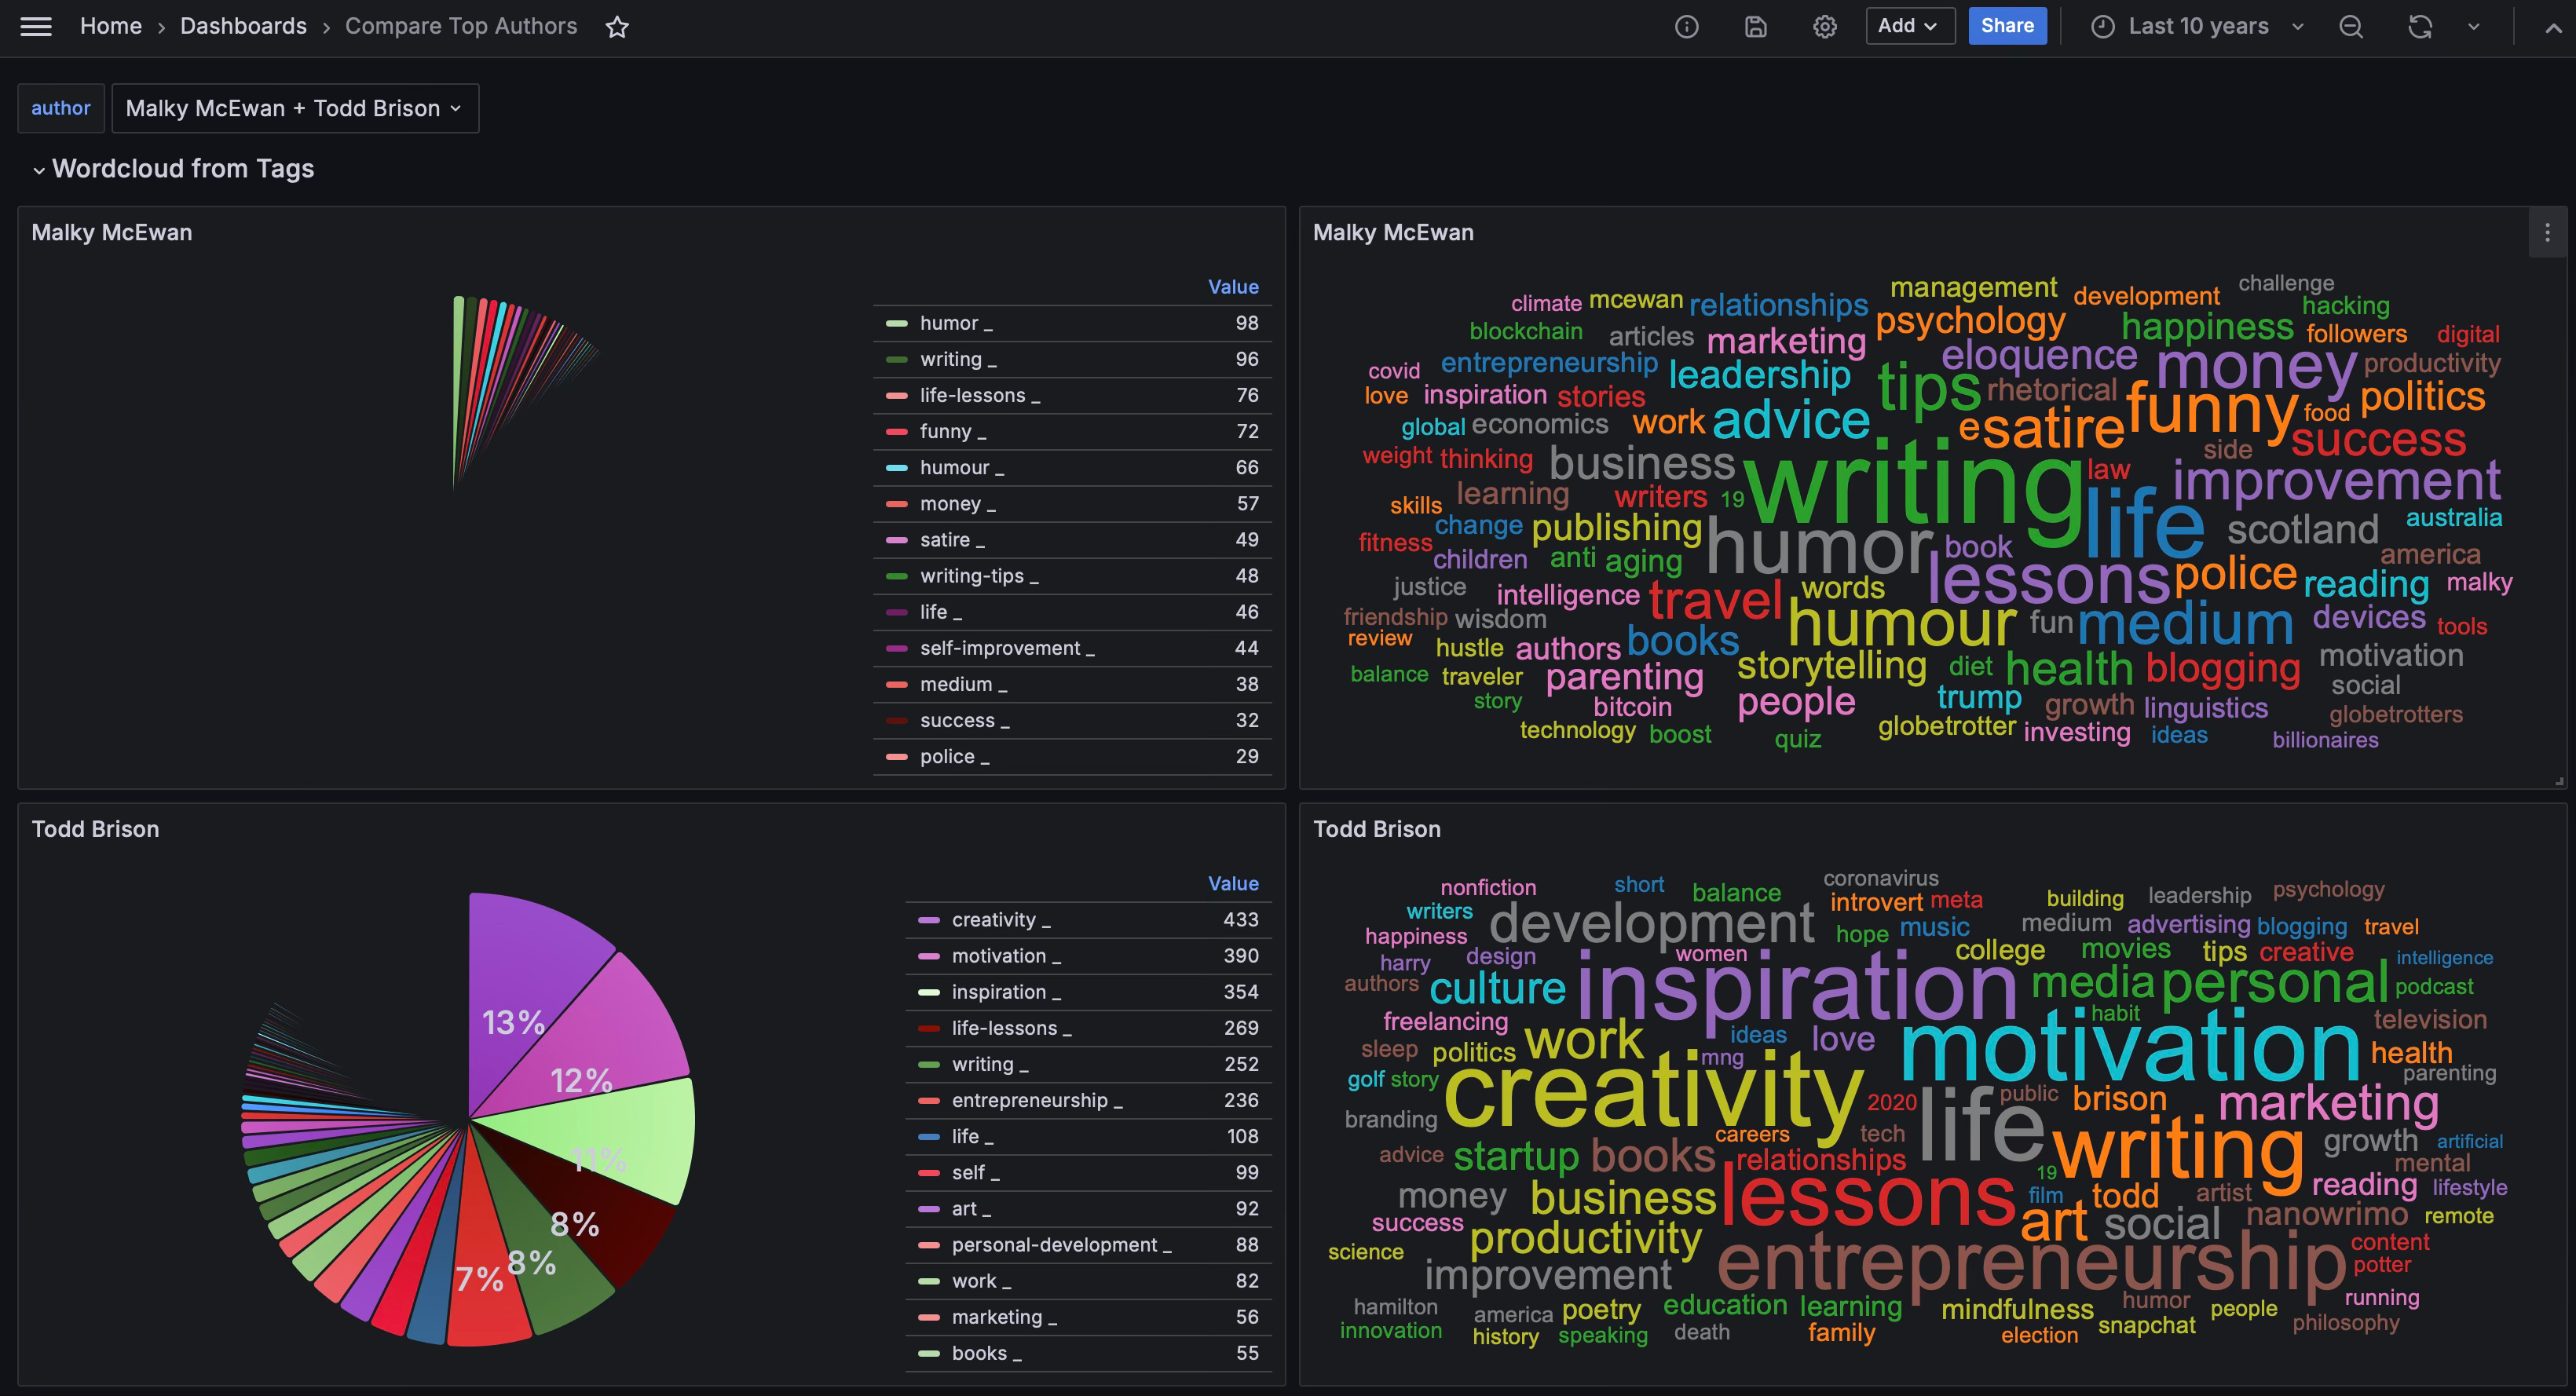Click word 'scotland' in Malky wordcloud

[2302, 529]
